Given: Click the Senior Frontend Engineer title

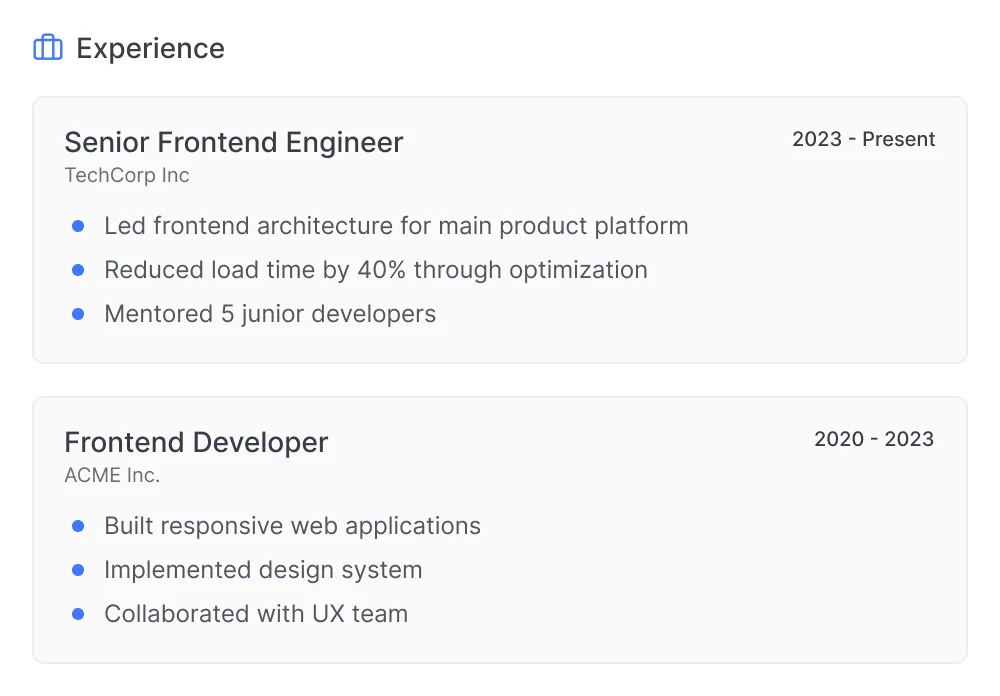Looking at the screenshot, I should [x=234, y=142].
